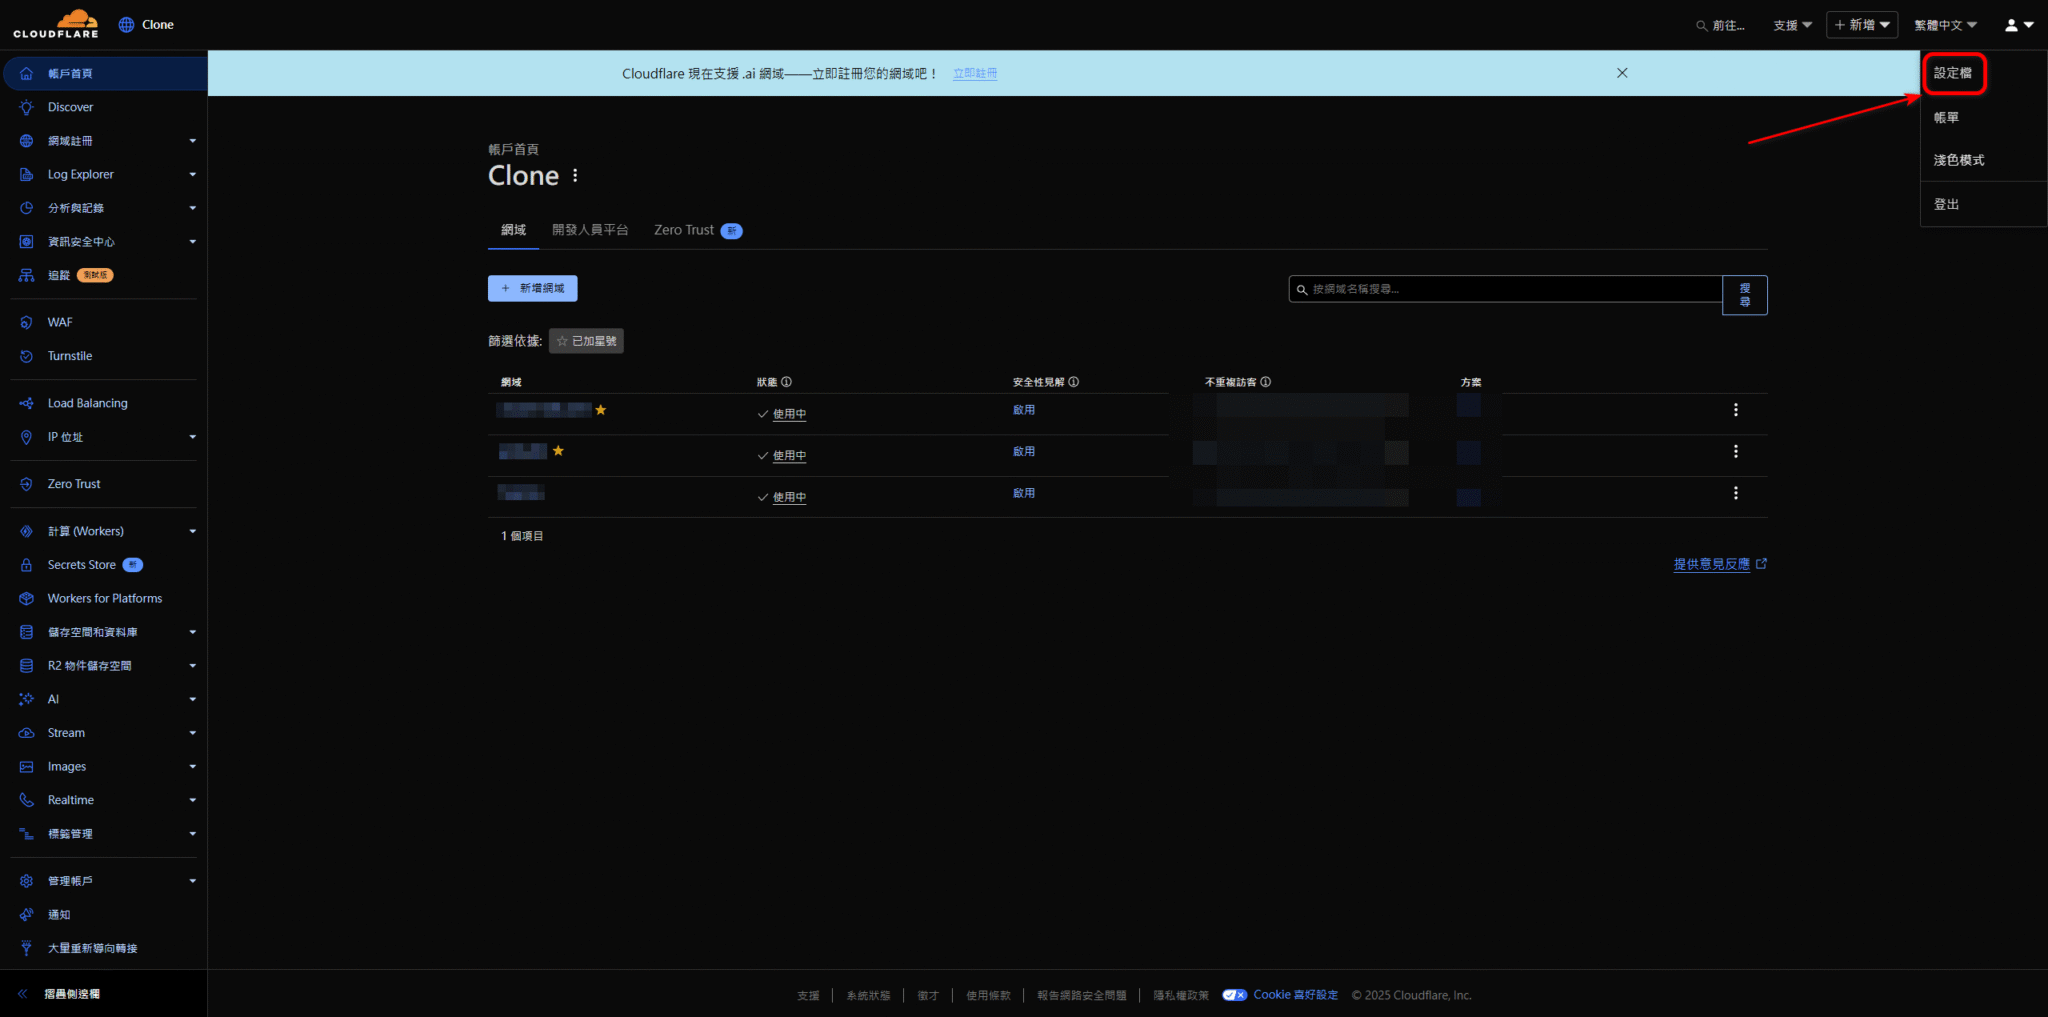Toggle the 已加星號 filter
Viewport: 2048px width, 1017px height.
(x=586, y=340)
